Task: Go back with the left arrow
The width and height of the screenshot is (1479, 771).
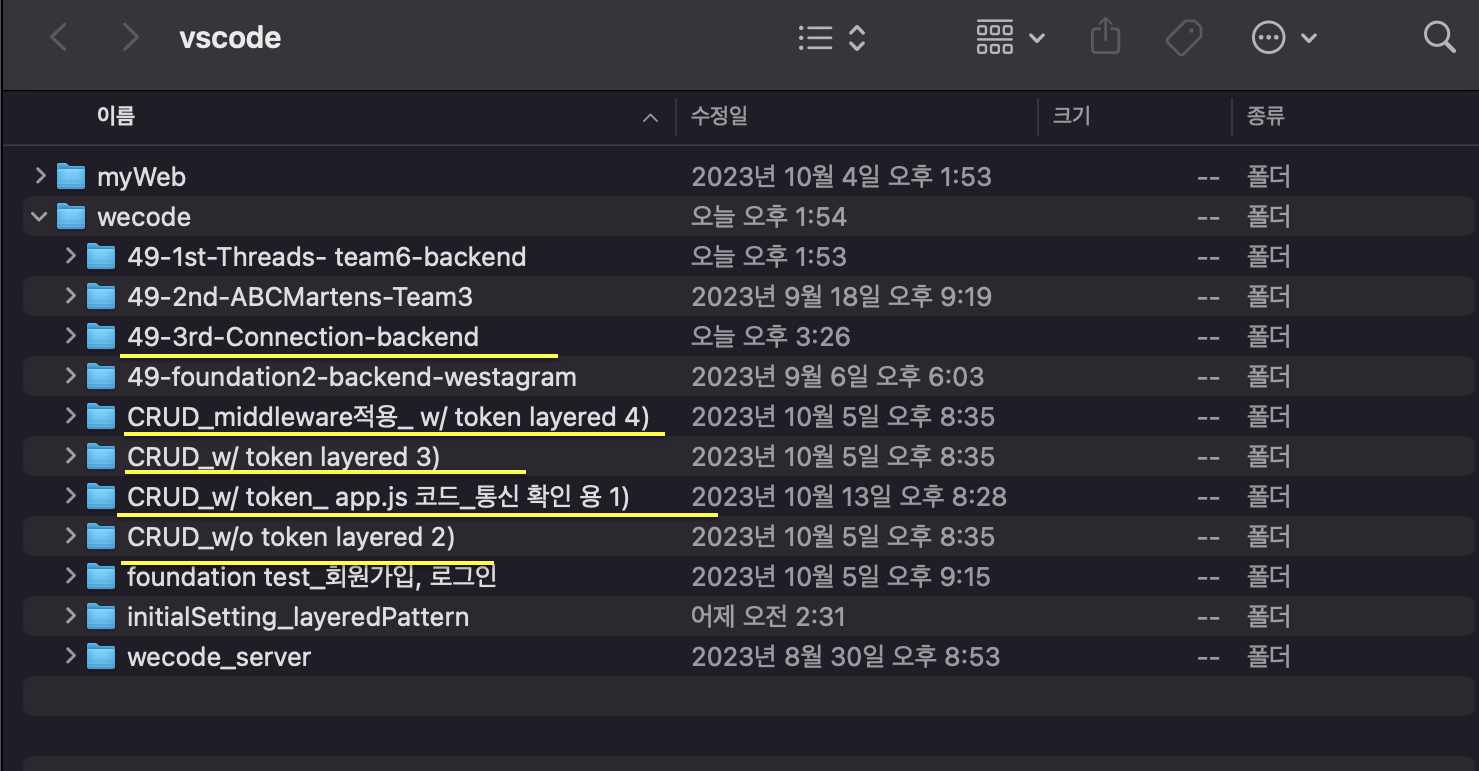Action: (x=59, y=38)
